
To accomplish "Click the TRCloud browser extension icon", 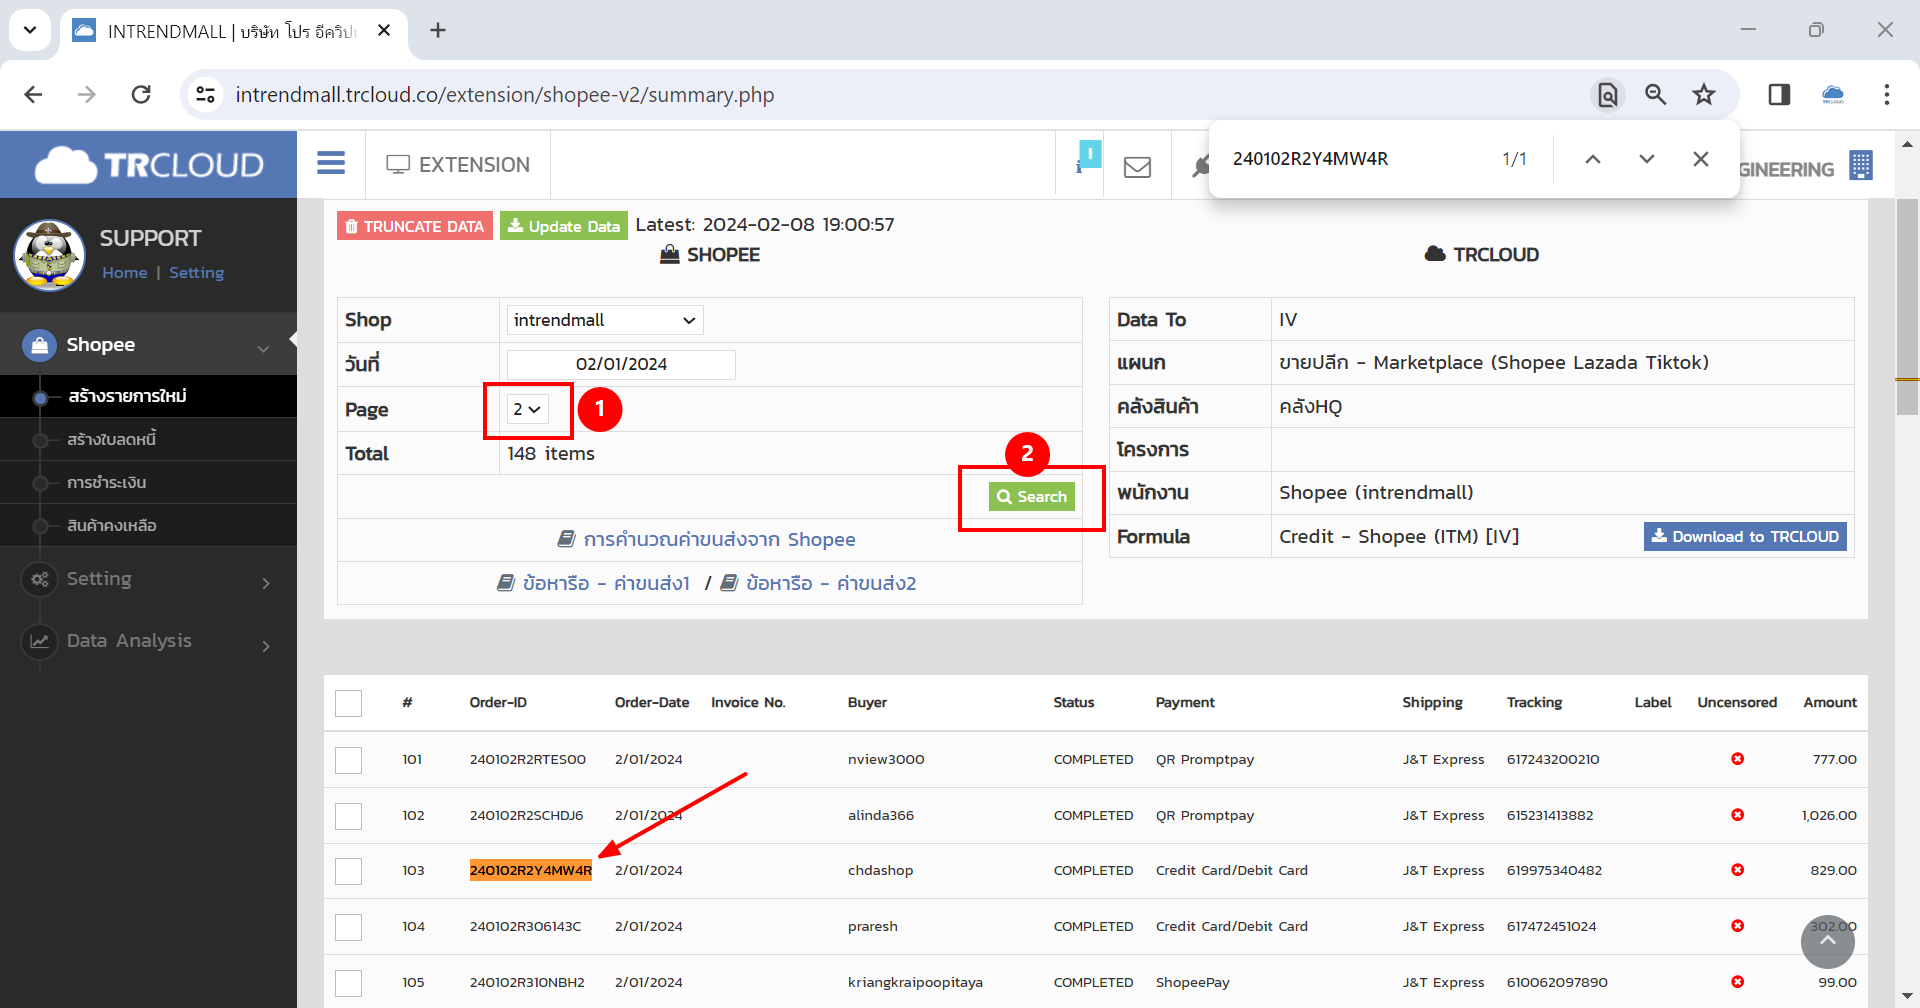I will pyautogui.click(x=1833, y=94).
